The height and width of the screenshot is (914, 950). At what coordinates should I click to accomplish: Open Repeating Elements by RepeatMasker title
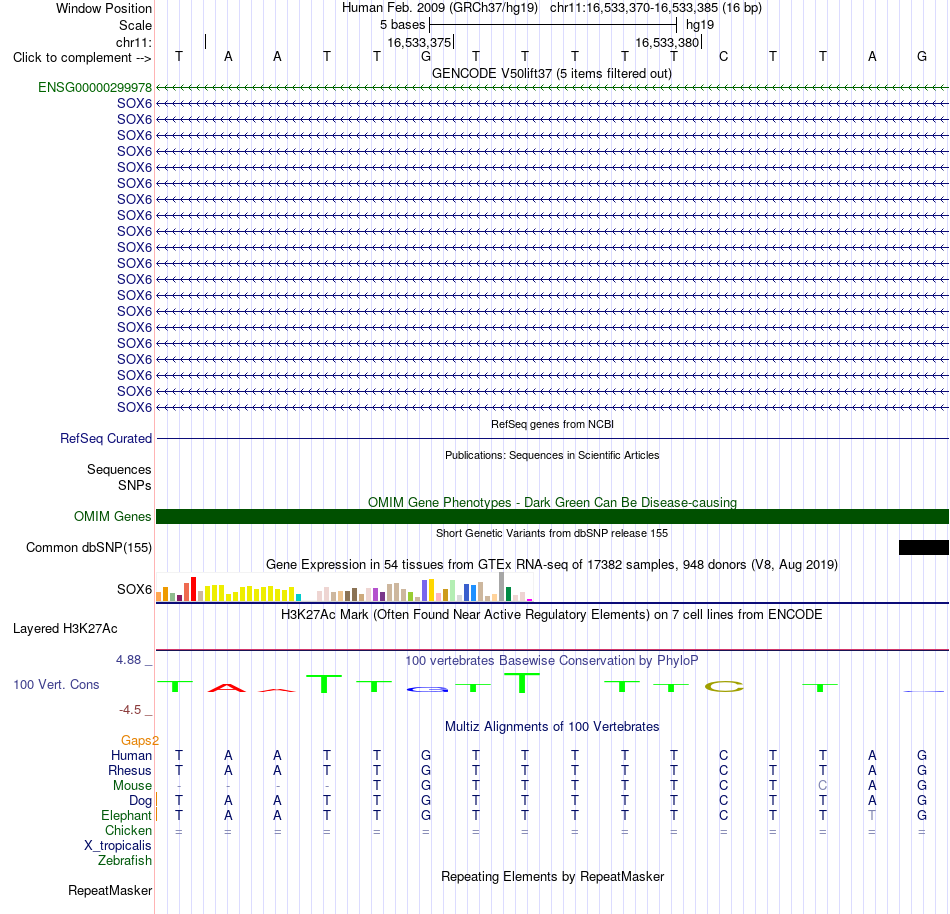point(552,877)
